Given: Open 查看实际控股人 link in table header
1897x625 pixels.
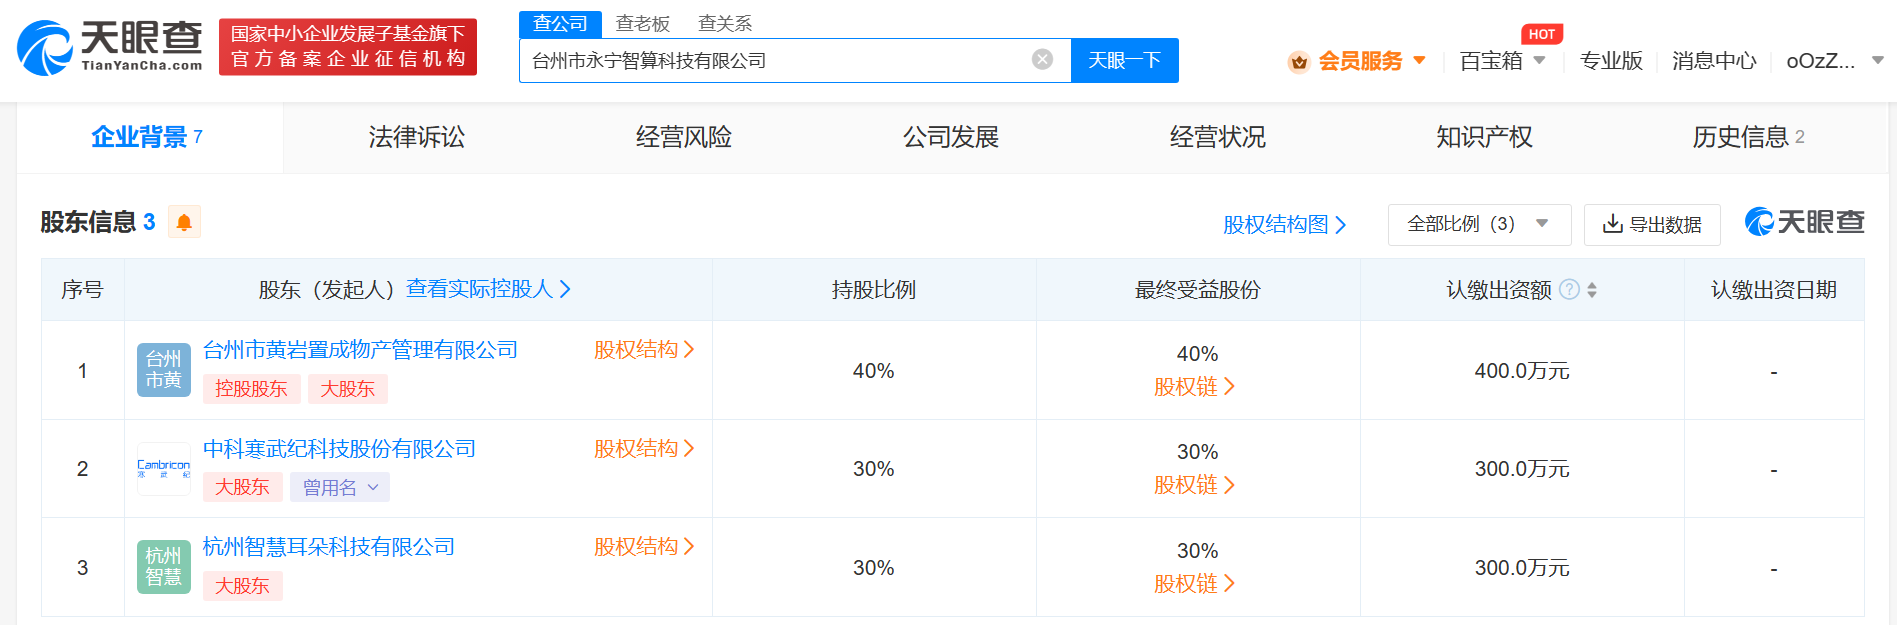Looking at the screenshot, I should click(x=488, y=289).
